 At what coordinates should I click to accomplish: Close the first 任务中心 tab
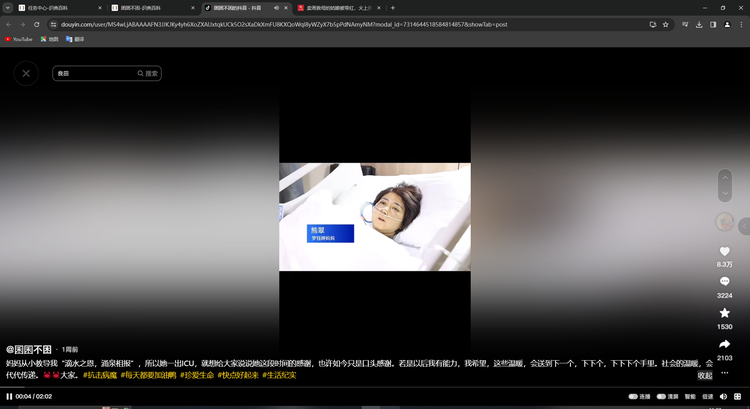(x=99, y=8)
